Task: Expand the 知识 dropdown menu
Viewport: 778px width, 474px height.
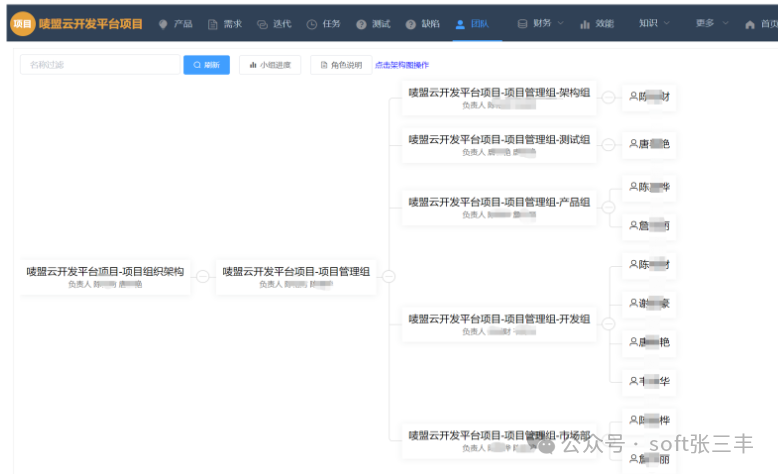Action: (654, 23)
